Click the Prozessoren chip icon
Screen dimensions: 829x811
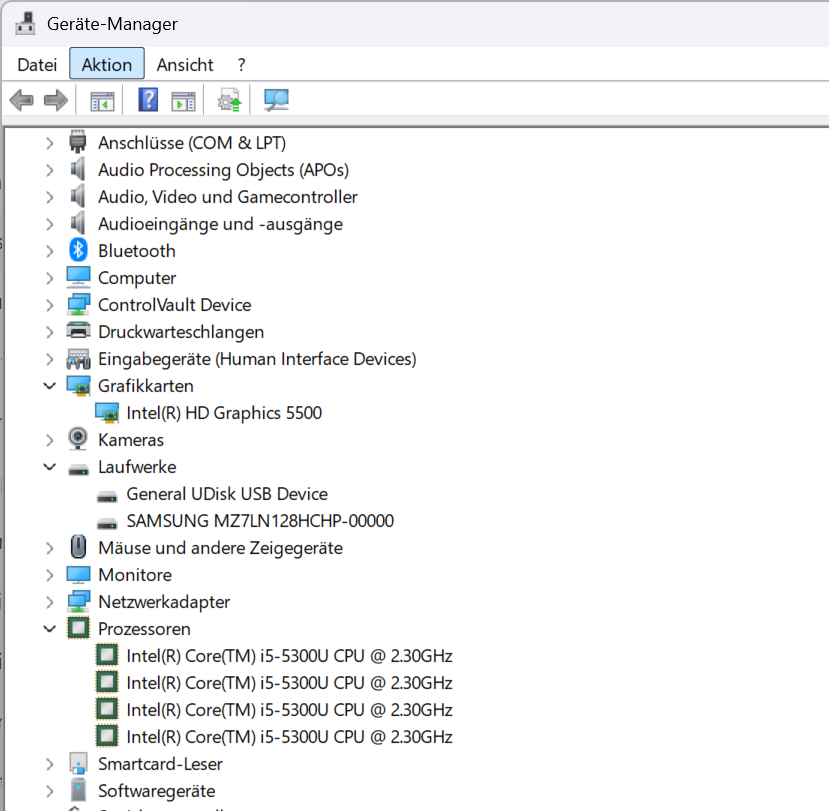78,628
